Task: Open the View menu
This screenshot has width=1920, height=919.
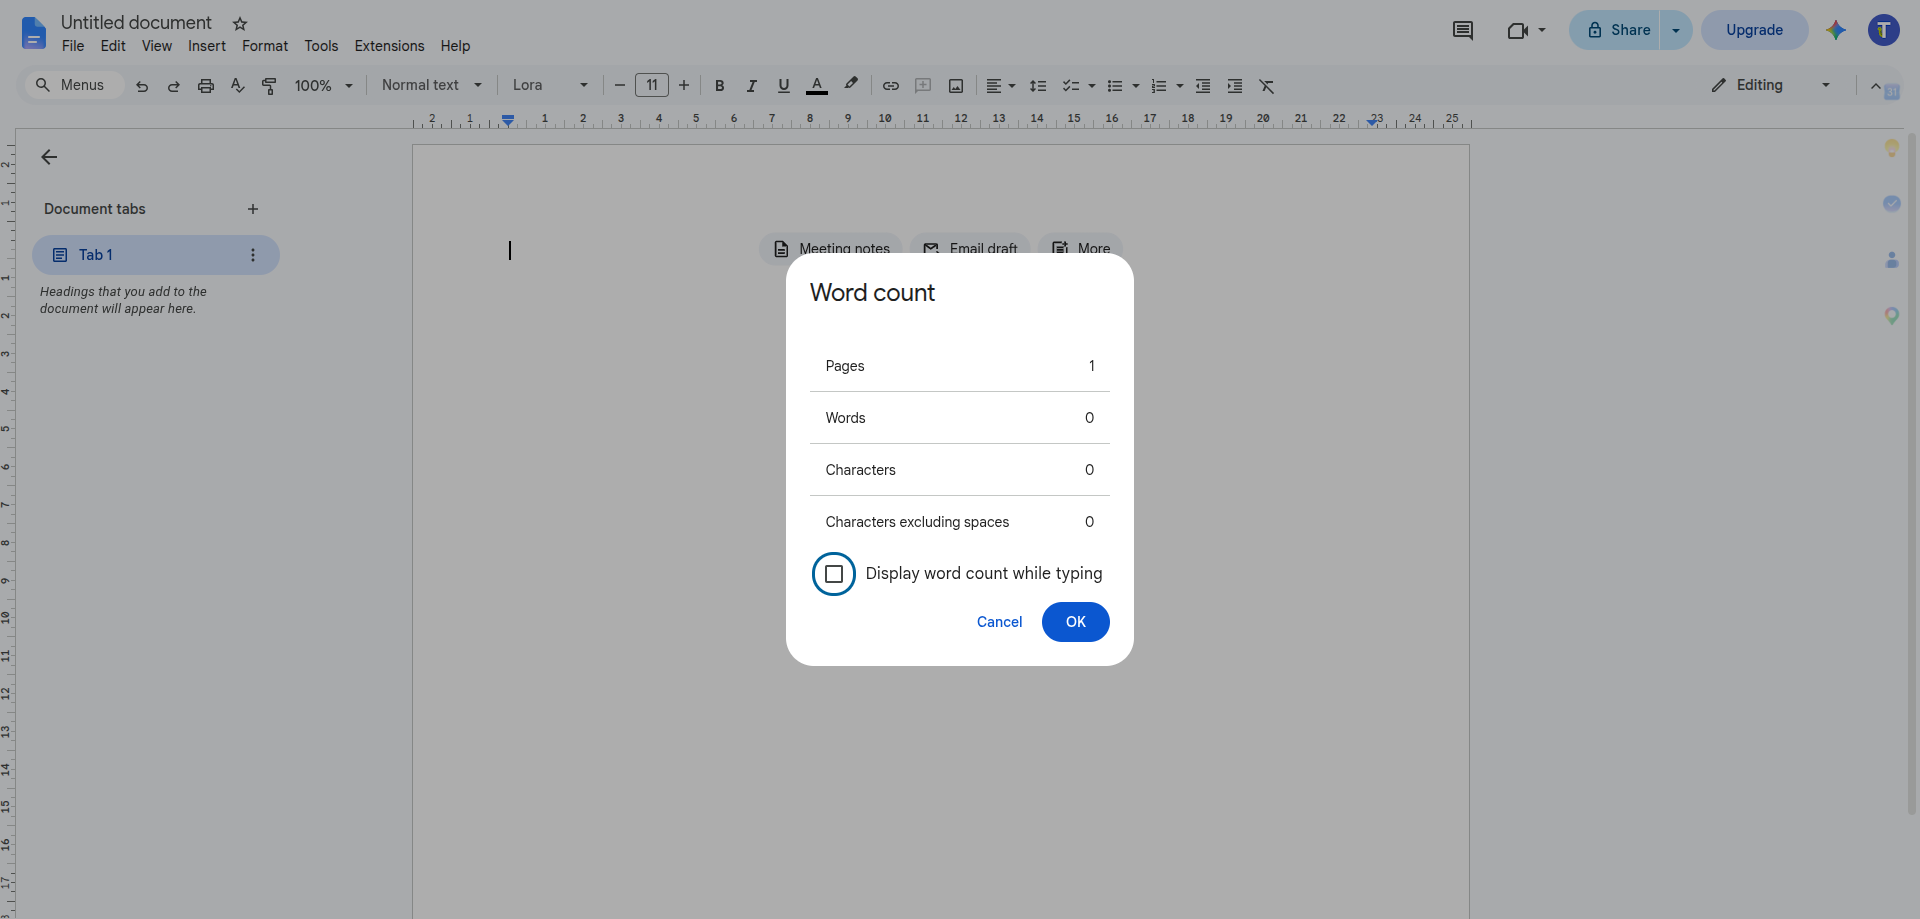Action: (x=157, y=46)
